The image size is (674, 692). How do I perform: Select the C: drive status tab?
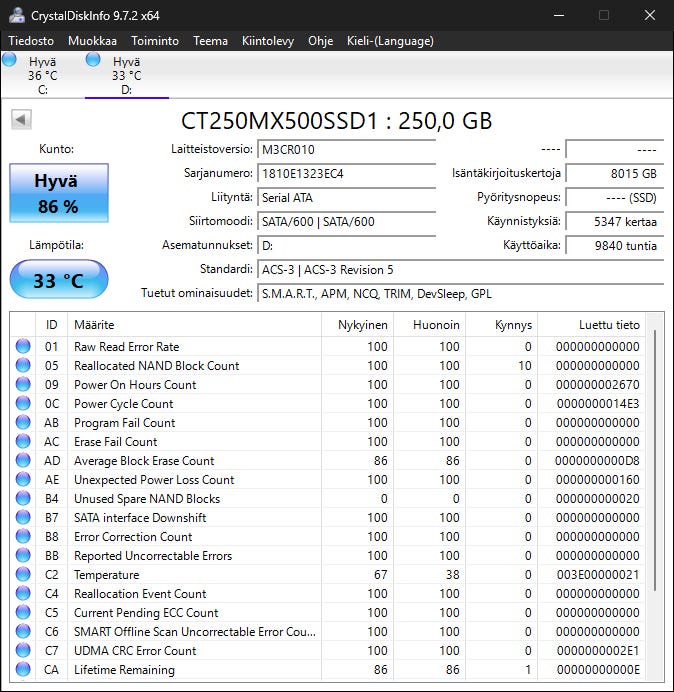pyautogui.click(x=40, y=75)
